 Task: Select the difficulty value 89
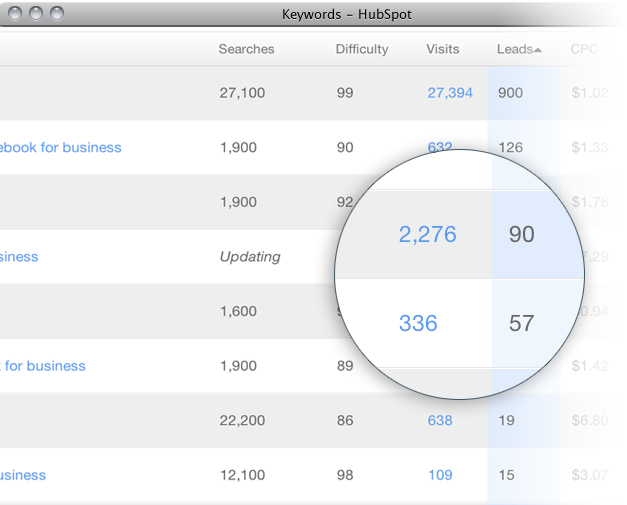click(345, 366)
